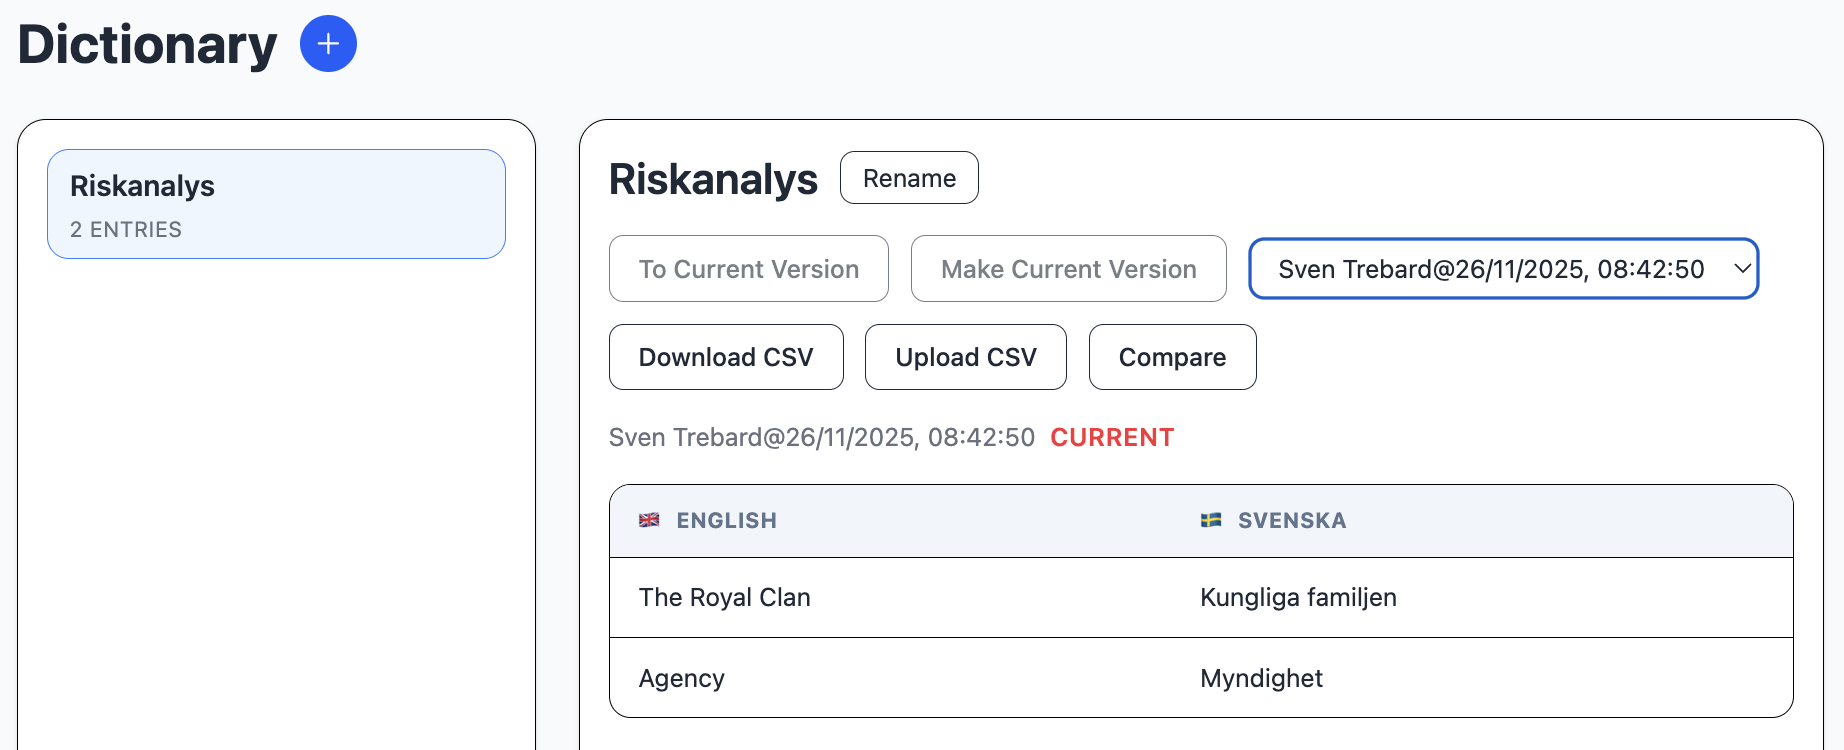Select the 'The Royal Clan' English cell
Viewport: 1844px width, 750px height.
pyautogui.click(x=724, y=597)
